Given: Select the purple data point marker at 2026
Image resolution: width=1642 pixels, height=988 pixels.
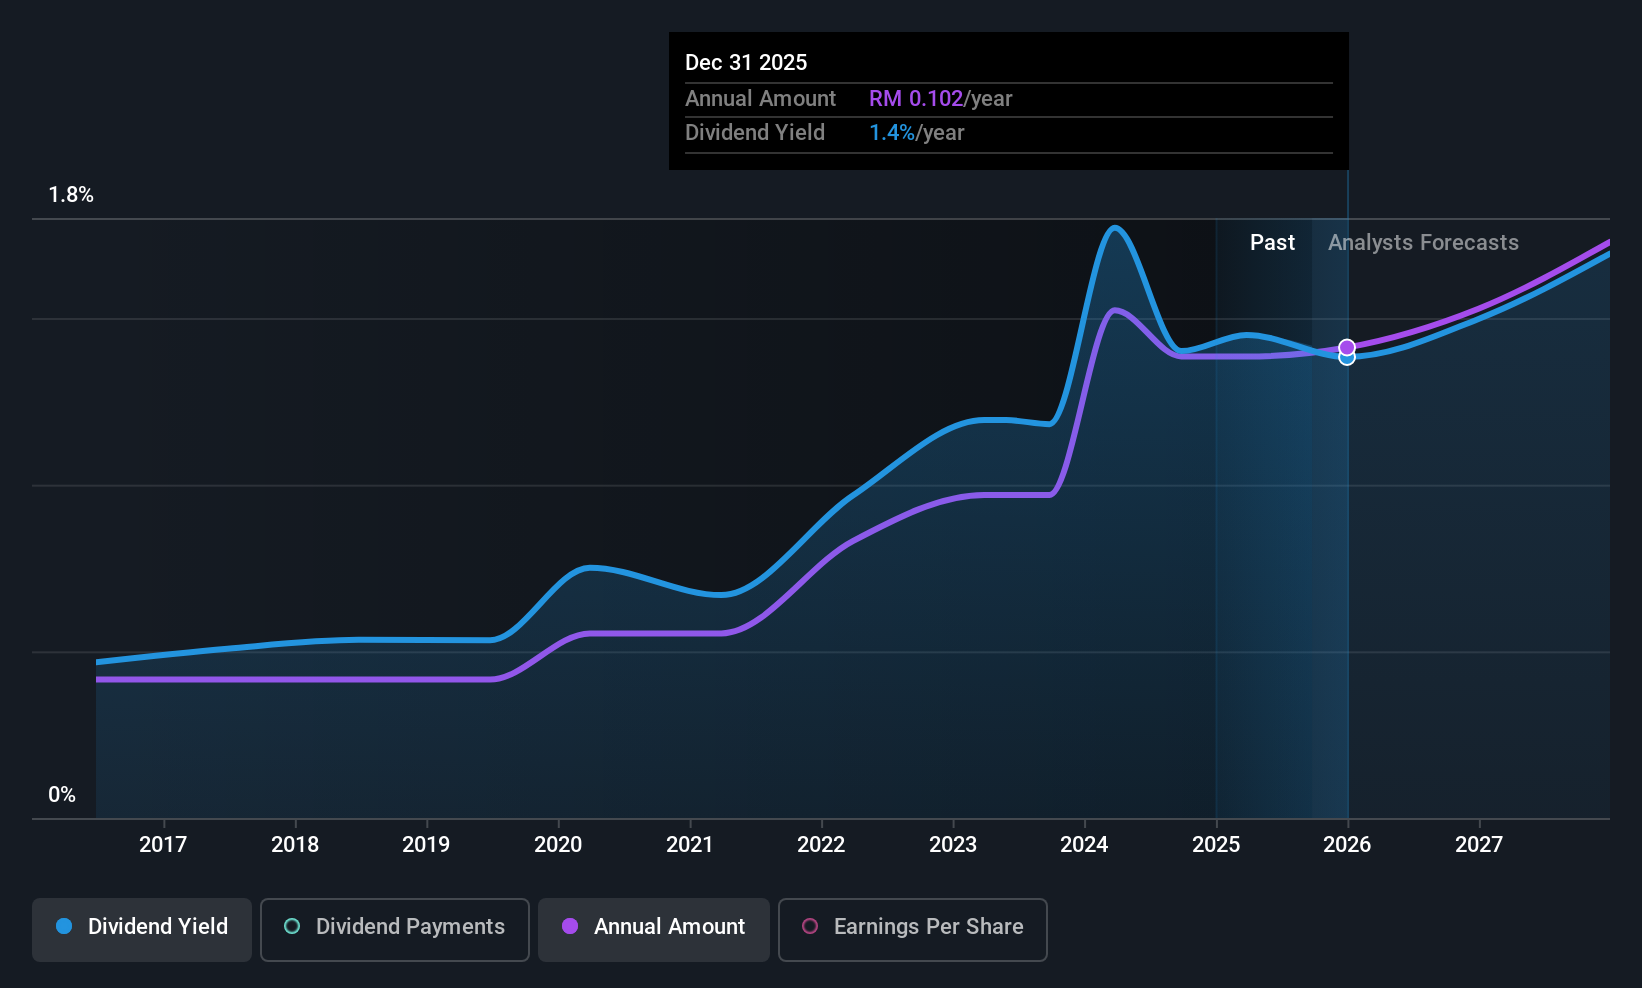Looking at the screenshot, I should pyautogui.click(x=1347, y=347).
